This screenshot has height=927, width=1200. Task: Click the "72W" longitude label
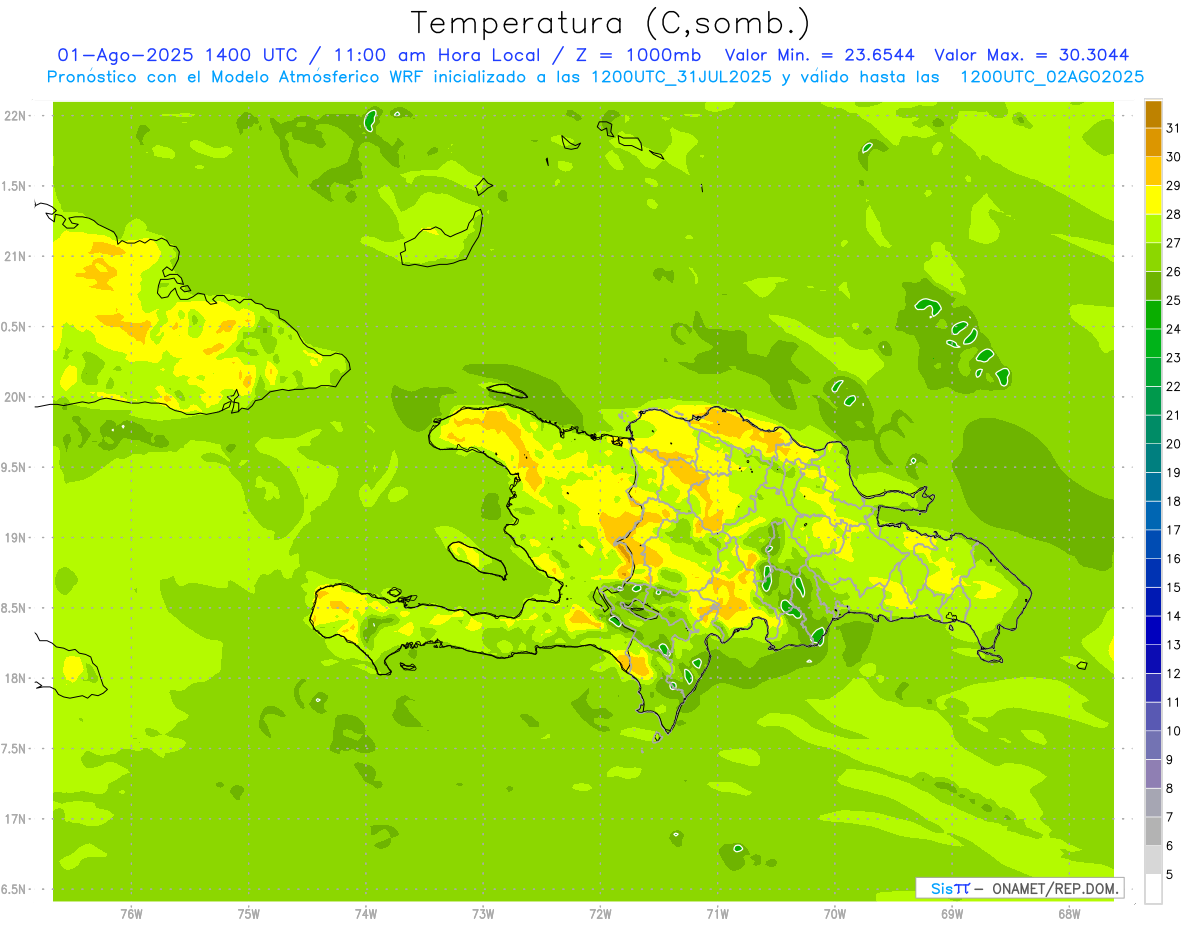click(x=600, y=914)
